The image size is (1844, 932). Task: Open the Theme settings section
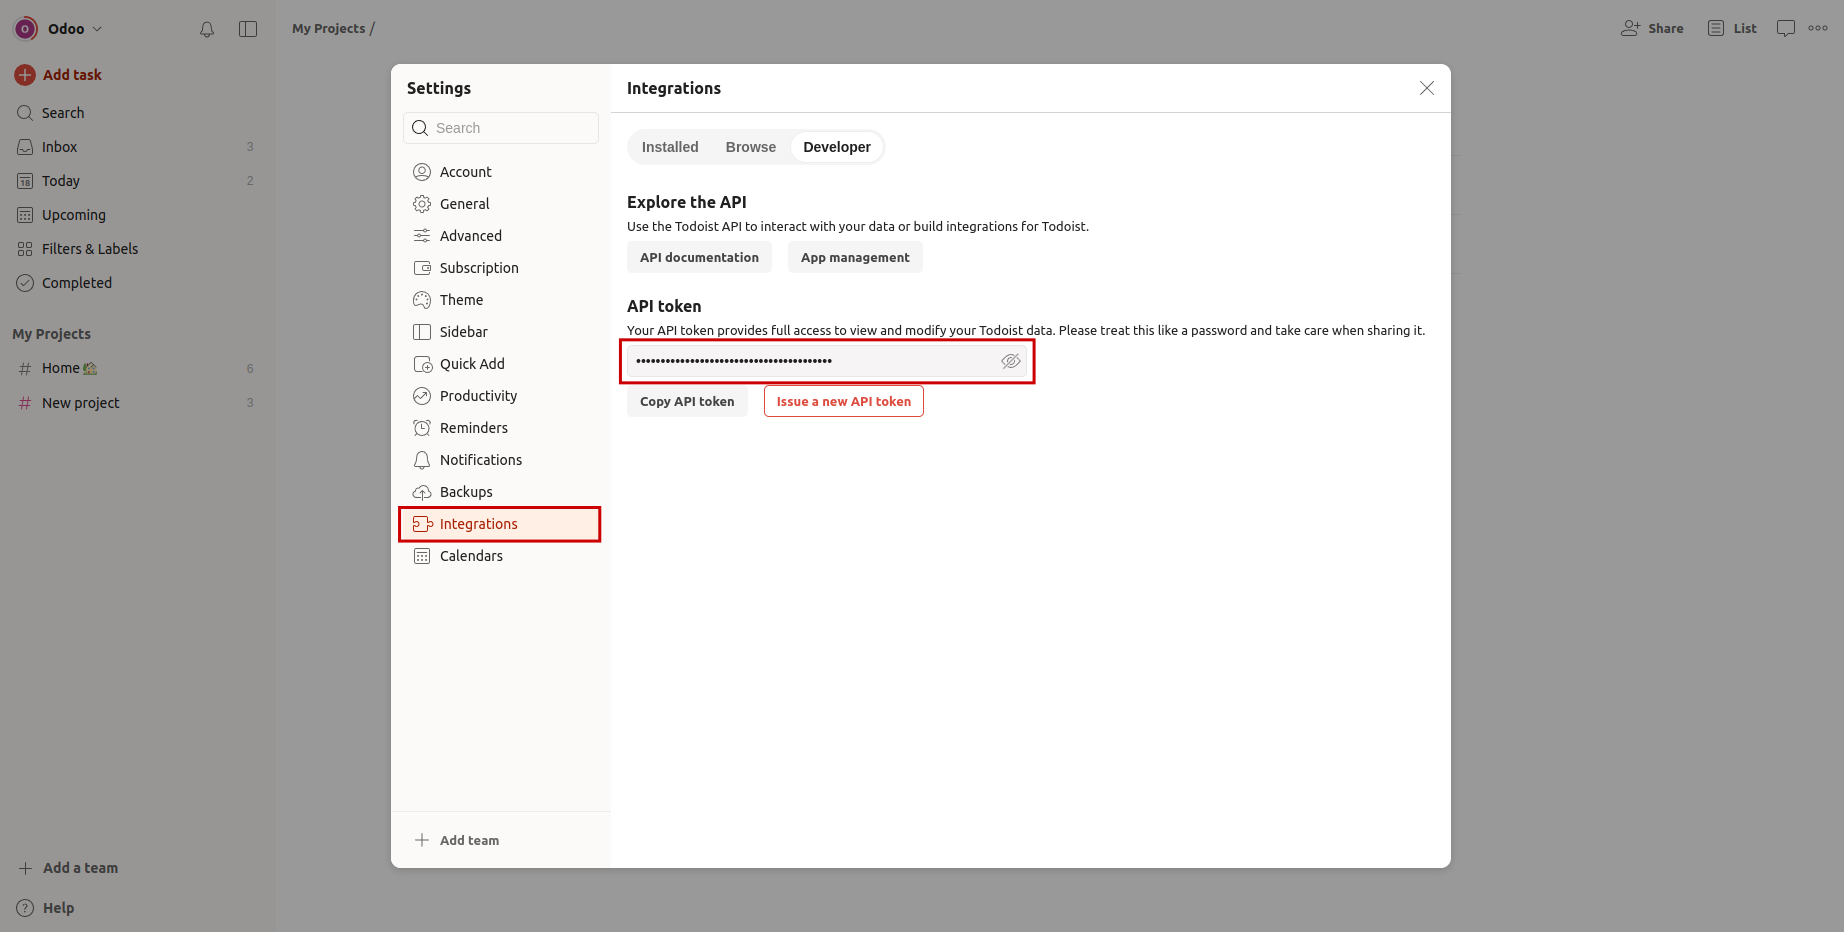point(501,300)
